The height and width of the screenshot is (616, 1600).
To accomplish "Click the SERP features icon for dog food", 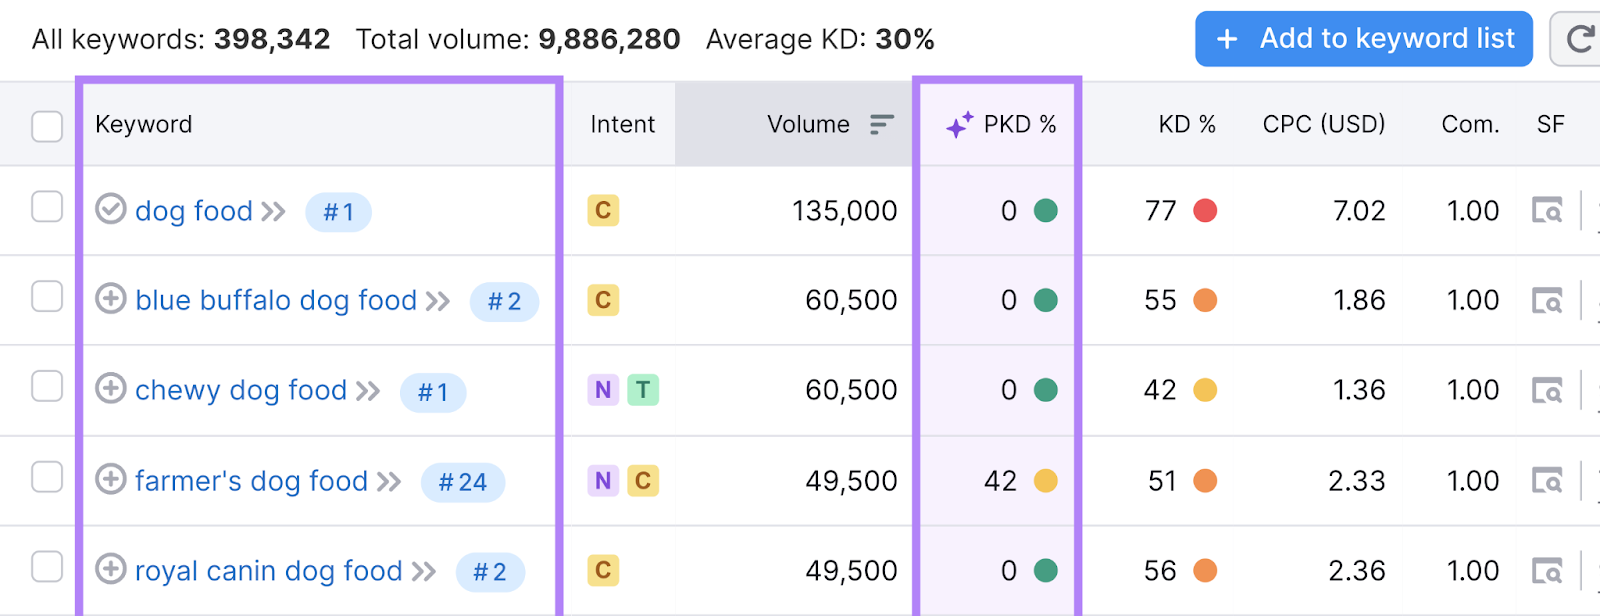I will (x=1547, y=211).
